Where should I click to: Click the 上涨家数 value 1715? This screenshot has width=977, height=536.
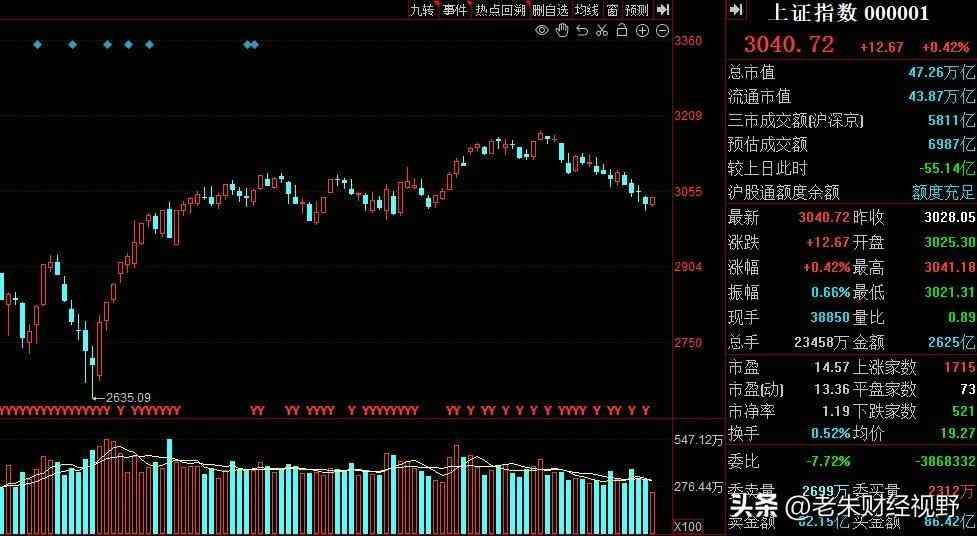pyautogui.click(x=960, y=367)
